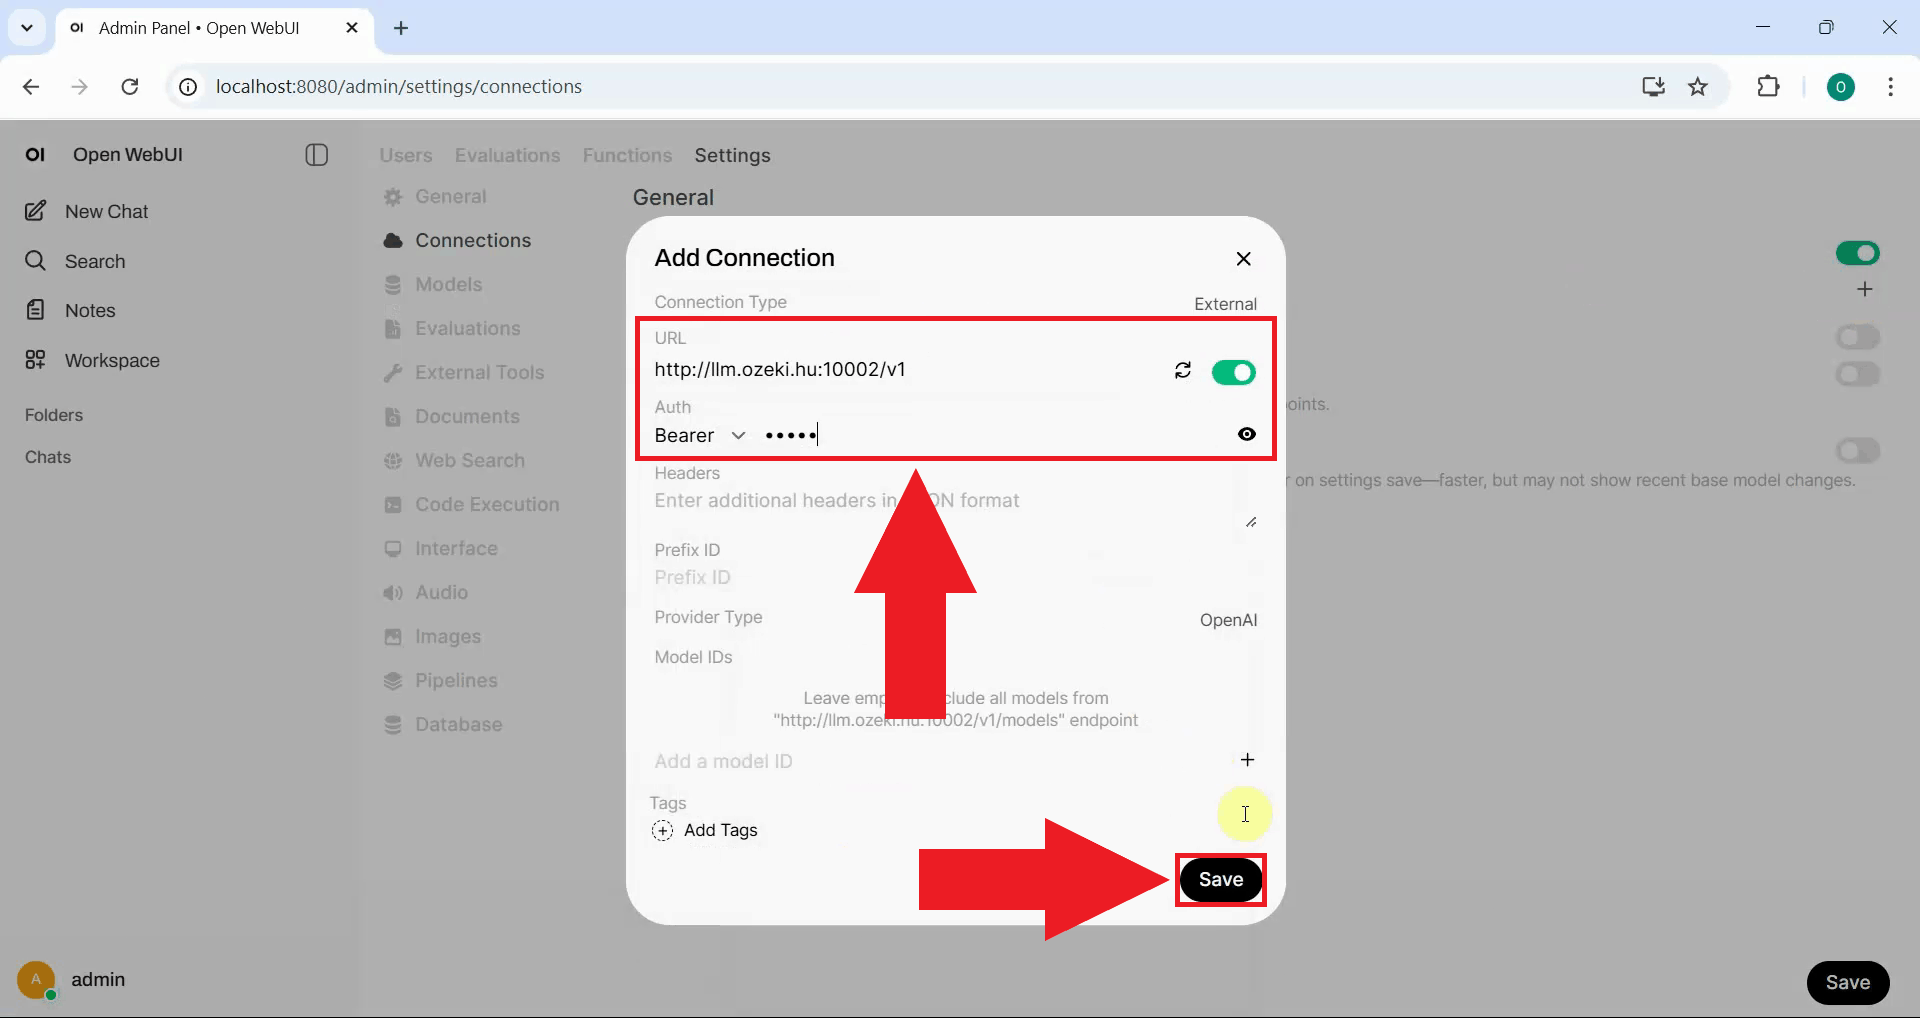Disable the top-right API connections toggle
This screenshot has height=1018, width=1920.
tap(1858, 253)
